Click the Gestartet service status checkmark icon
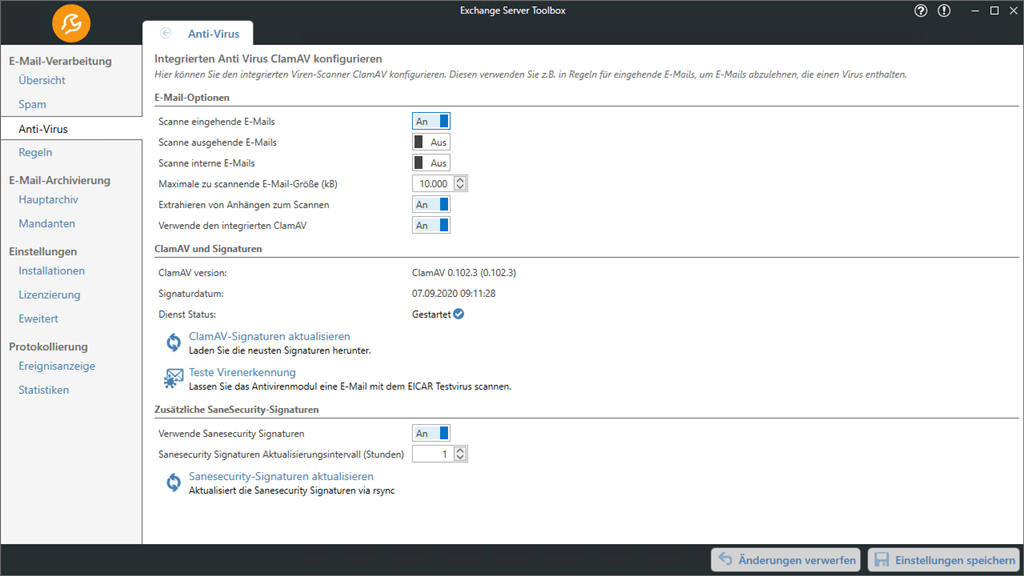The height and width of the screenshot is (576, 1024). 459,314
